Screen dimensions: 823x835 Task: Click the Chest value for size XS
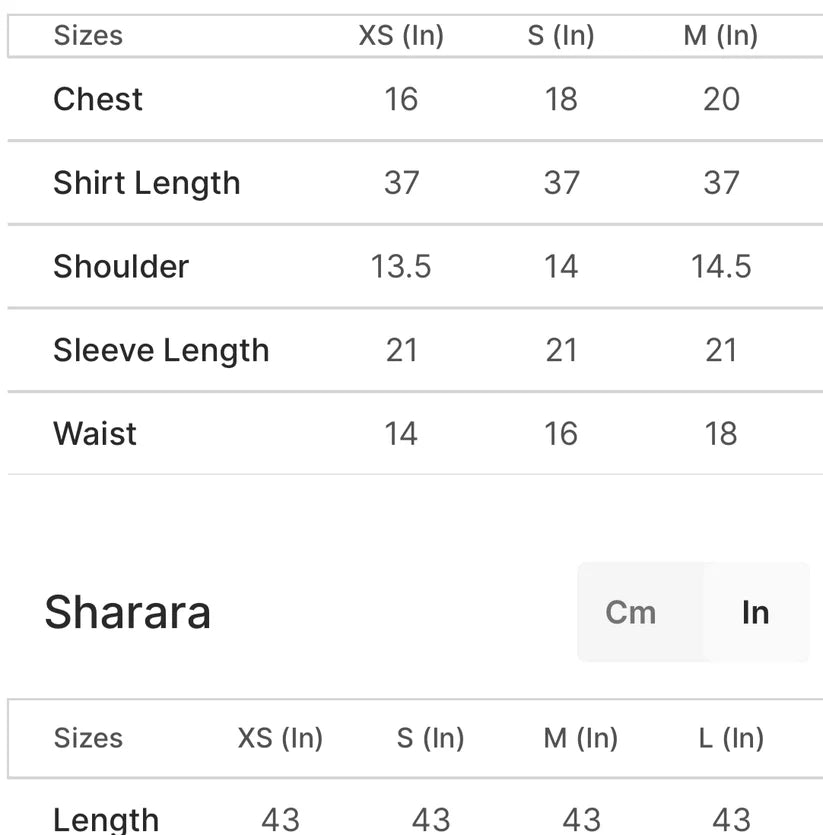[x=401, y=99]
